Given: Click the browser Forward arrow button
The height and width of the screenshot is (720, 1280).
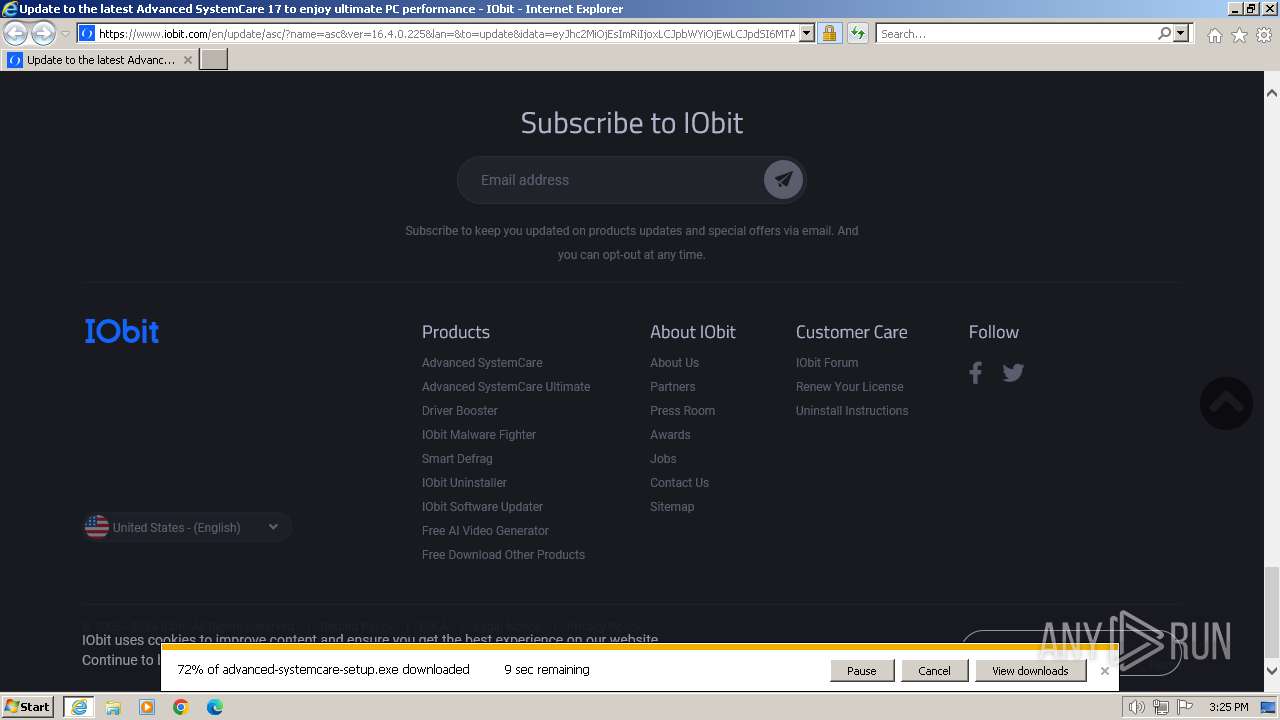Looking at the screenshot, I should 43,33.
